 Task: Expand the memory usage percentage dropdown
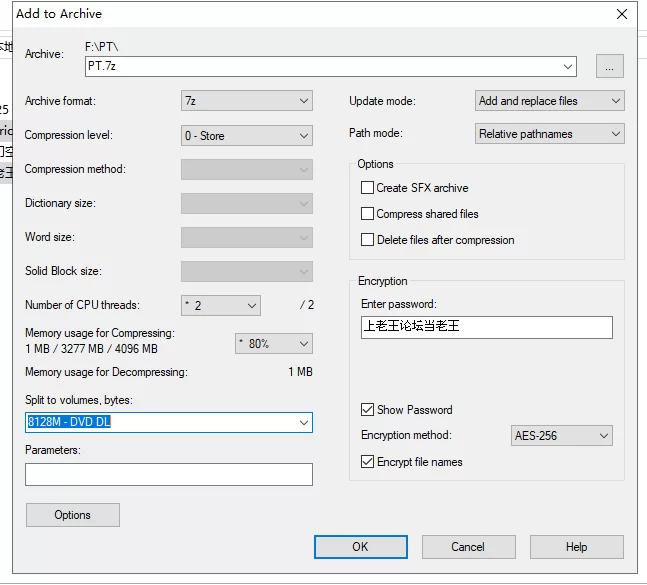coord(273,343)
